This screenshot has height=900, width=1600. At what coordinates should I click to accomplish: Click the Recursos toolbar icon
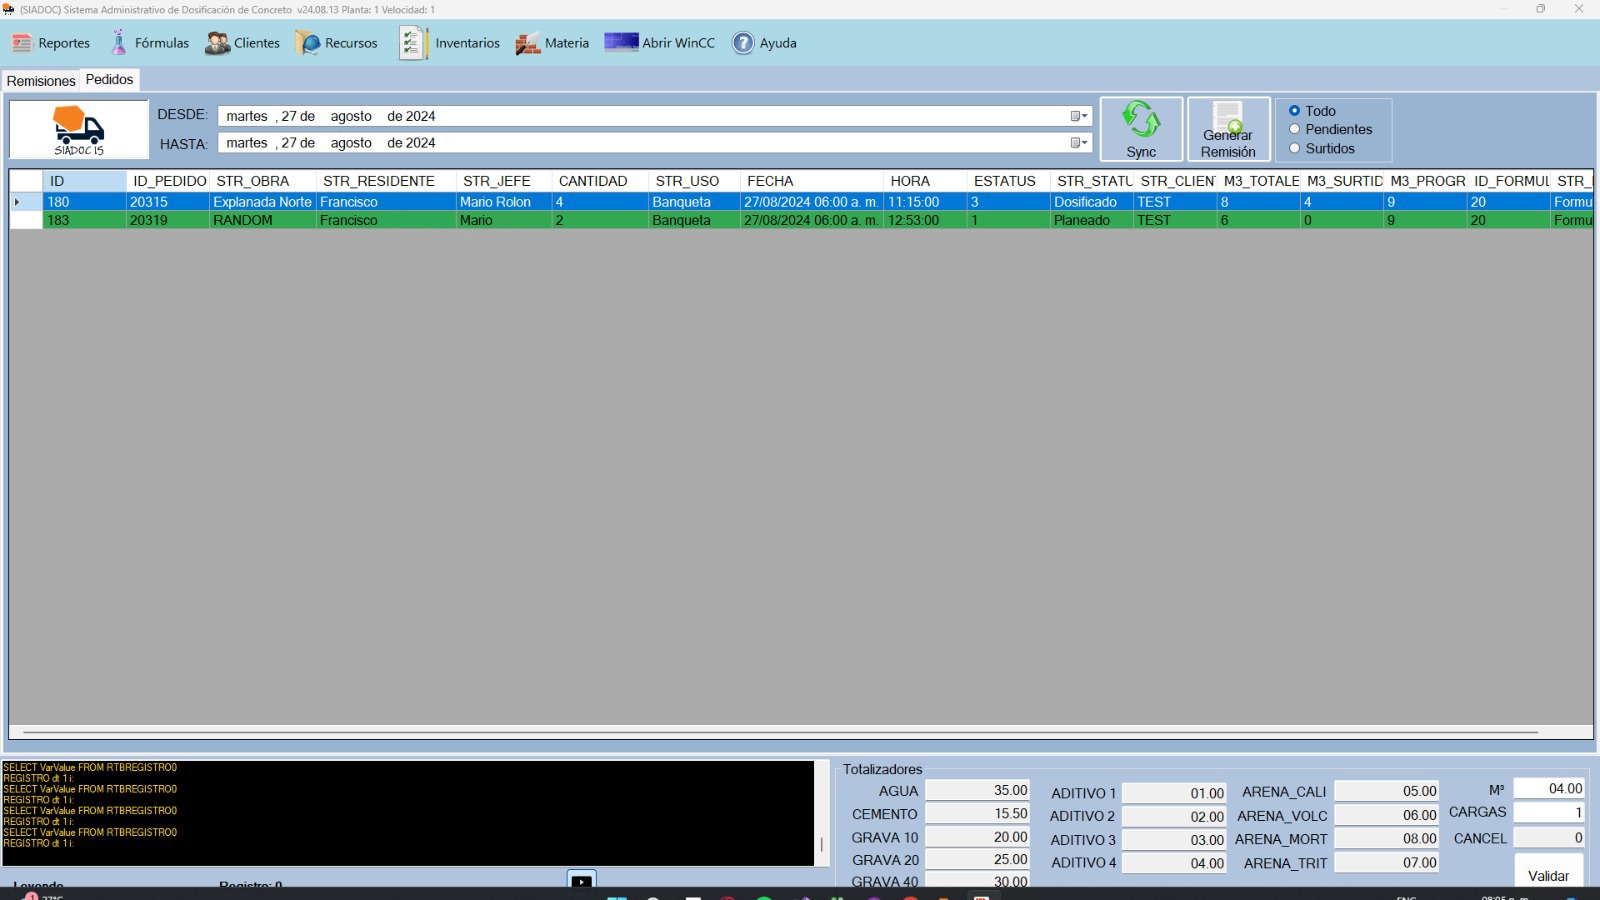(x=308, y=43)
